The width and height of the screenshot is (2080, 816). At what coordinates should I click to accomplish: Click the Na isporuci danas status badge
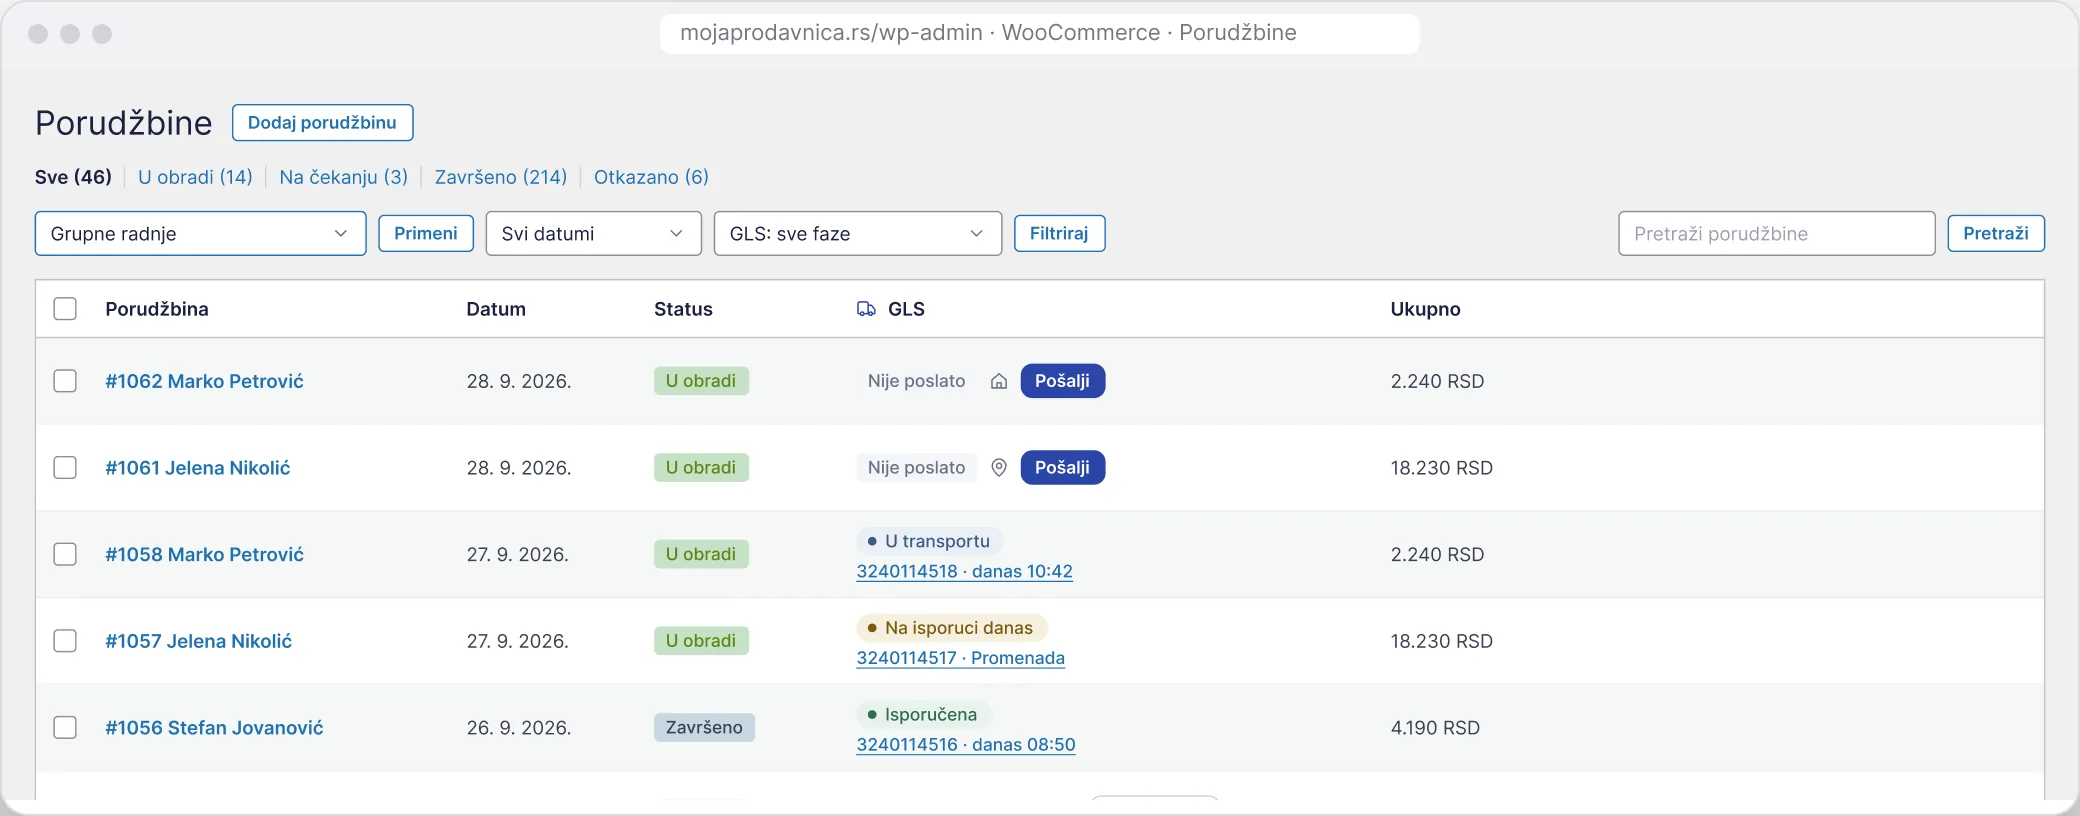[x=951, y=627]
